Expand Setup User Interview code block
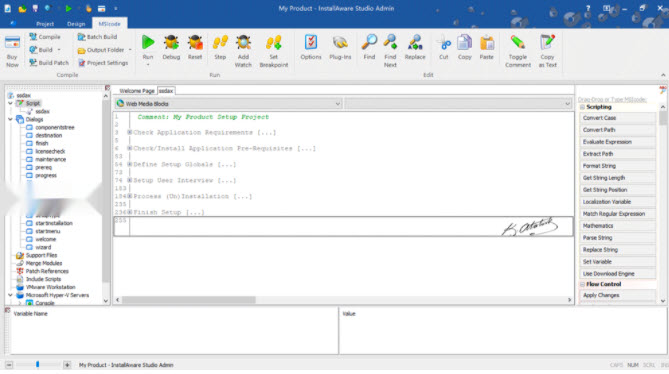This screenshot has width=669, height=374. point(130,180)
